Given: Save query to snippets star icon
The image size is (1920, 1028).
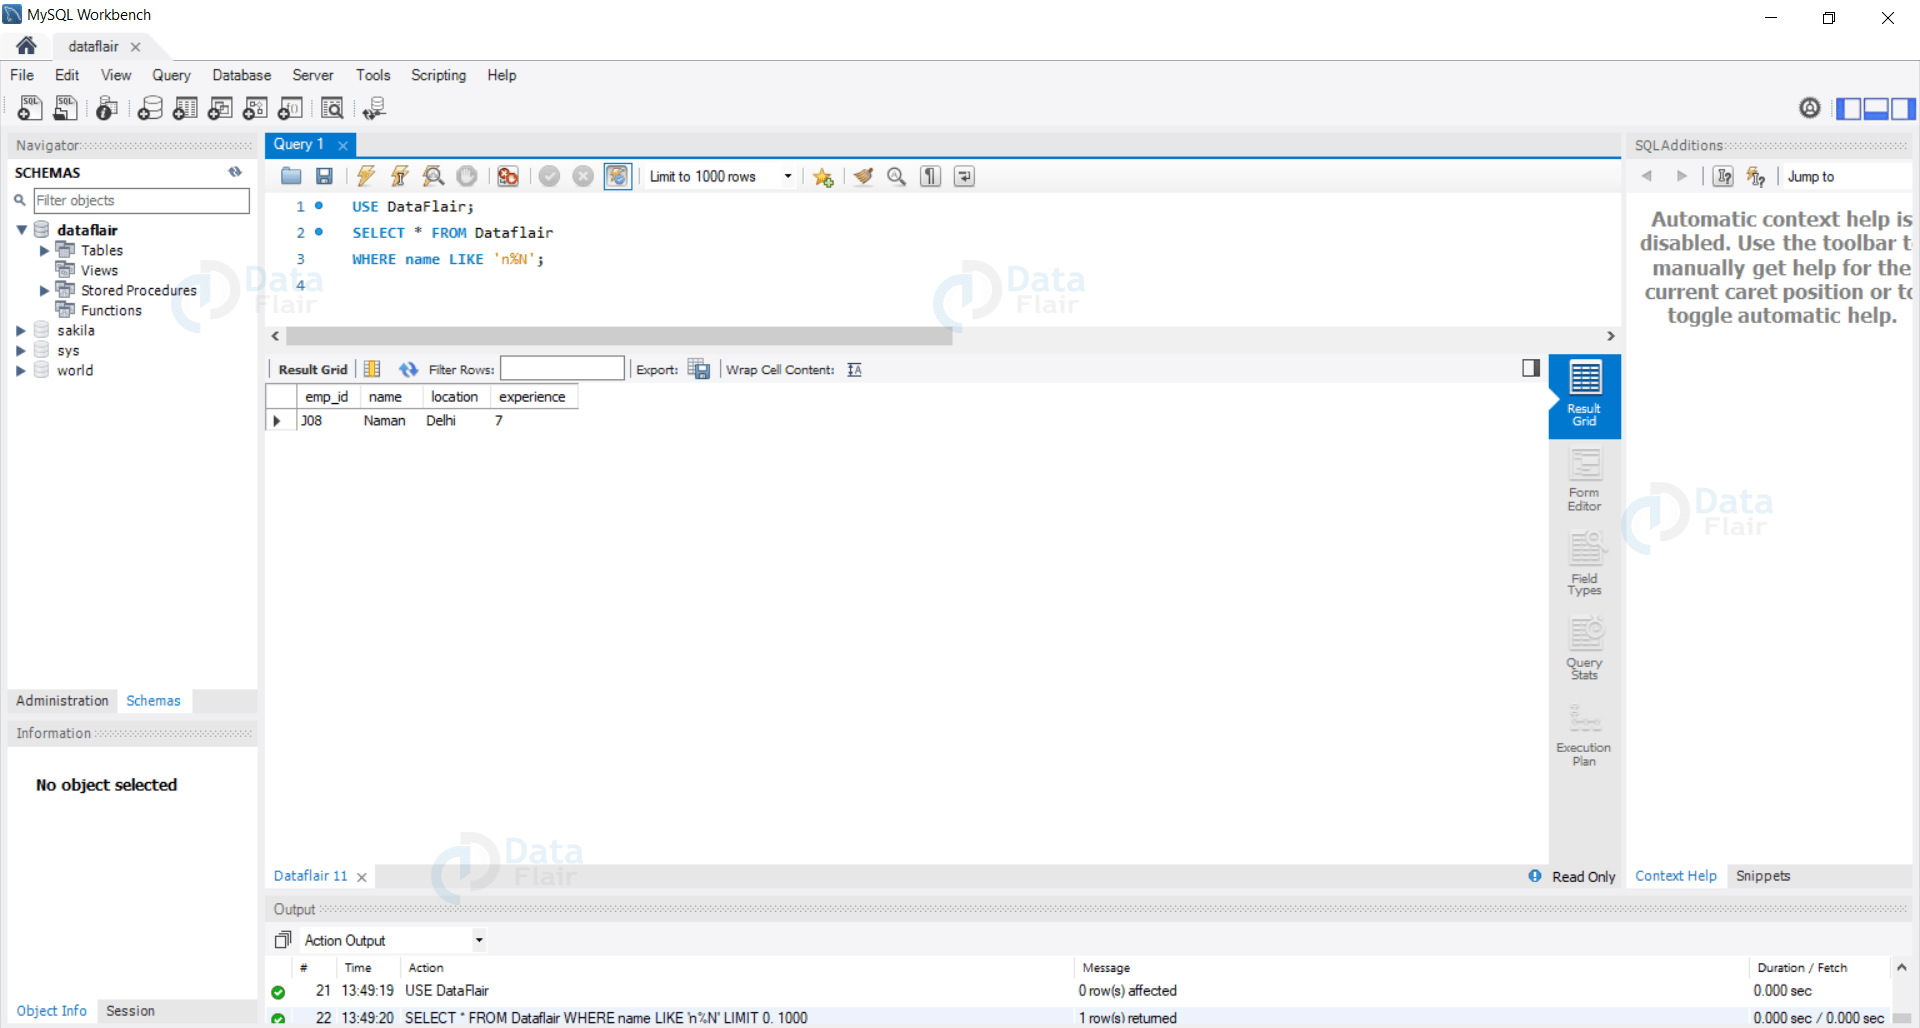Looking at the screenshot, I should point(823,177).
